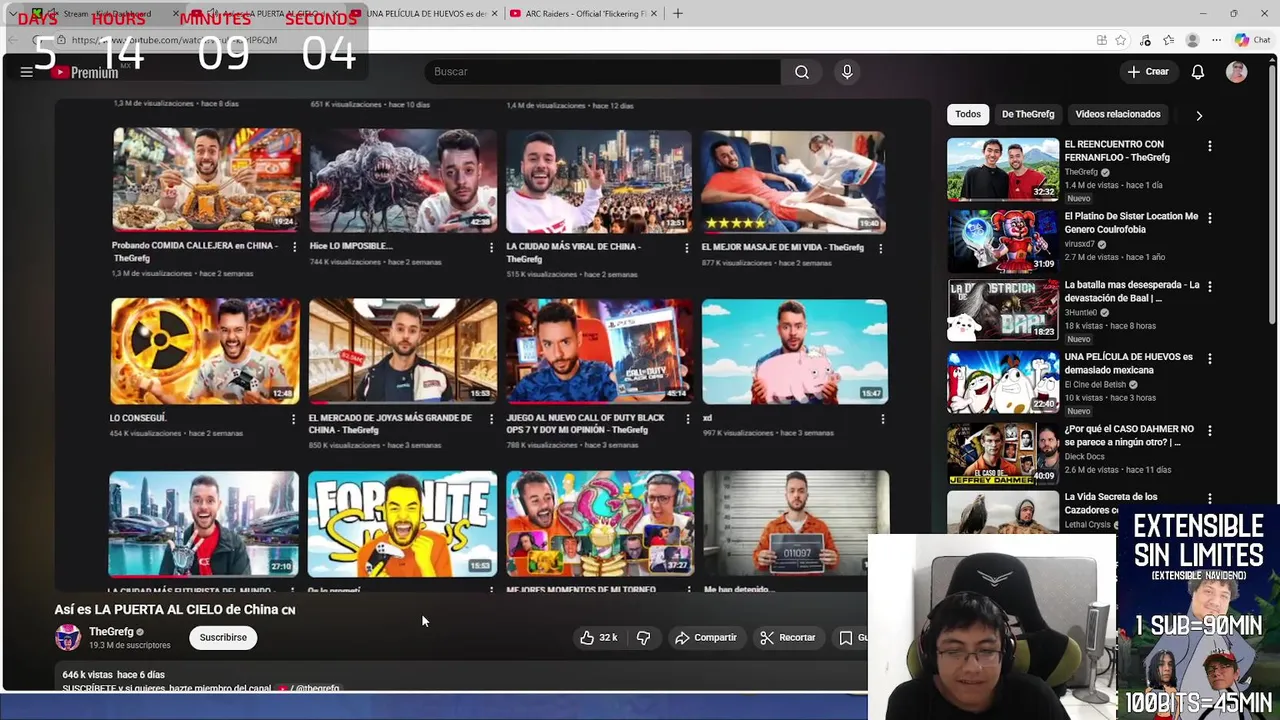Open the orange jumpsuit 011097 thumbnail
1280x720 pixels.
pyautogui.click(x=796, y=524)
